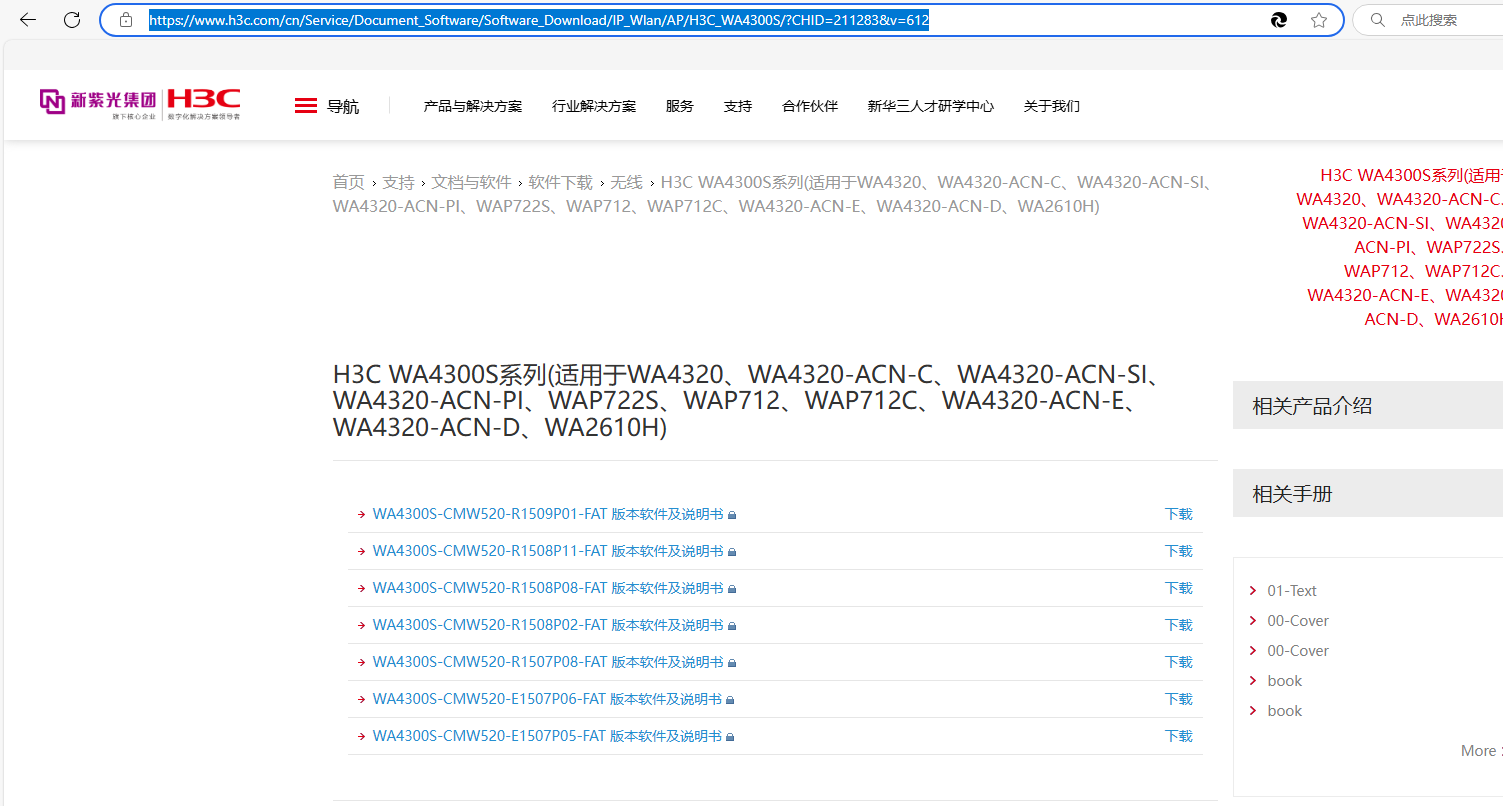Click 文档与软件 in the breadcrumb

coord(472,182)
